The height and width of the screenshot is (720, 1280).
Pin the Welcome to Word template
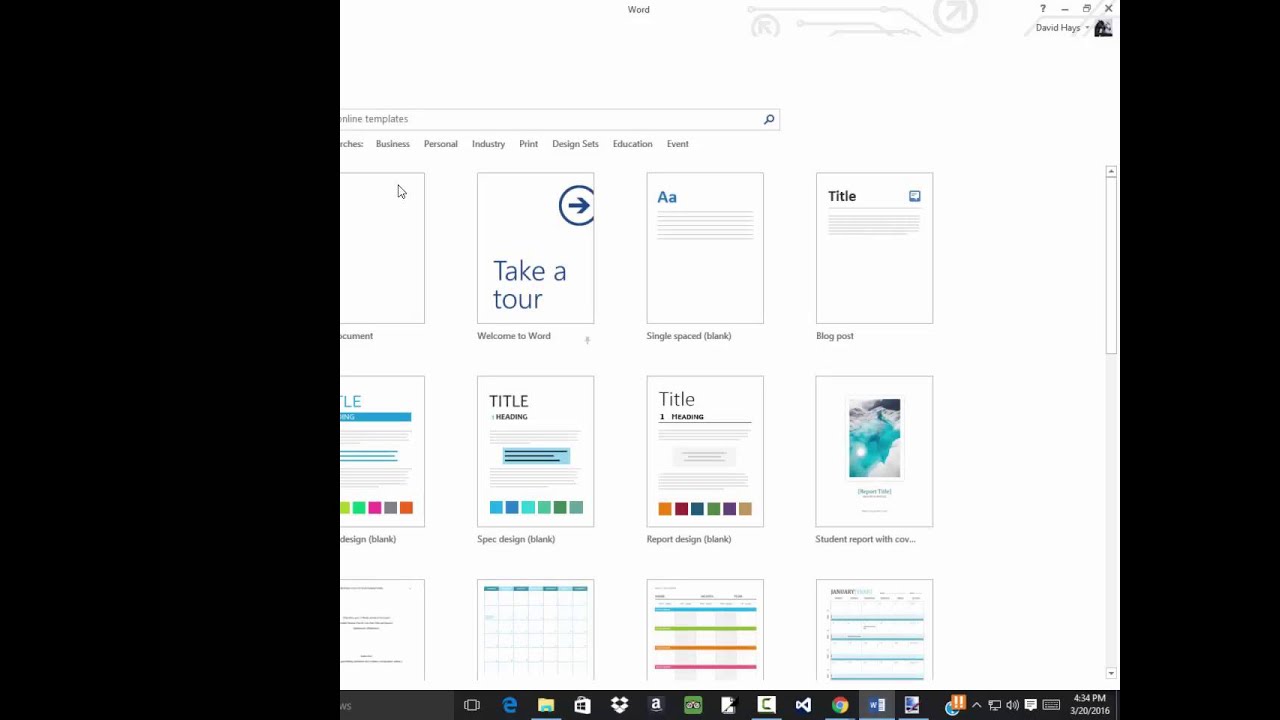click(587, 340)
